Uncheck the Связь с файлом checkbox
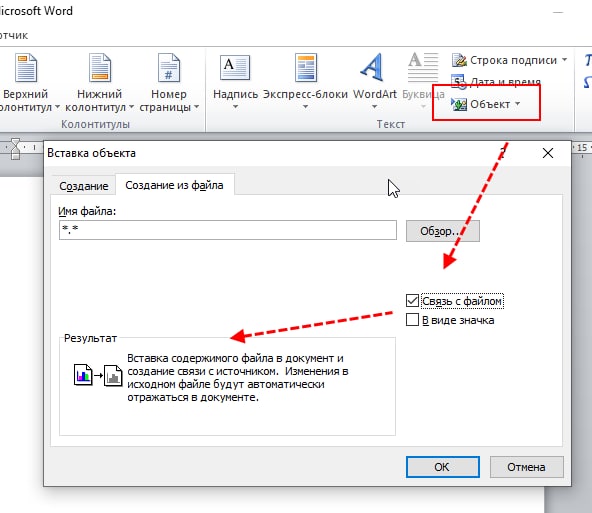 412,301
